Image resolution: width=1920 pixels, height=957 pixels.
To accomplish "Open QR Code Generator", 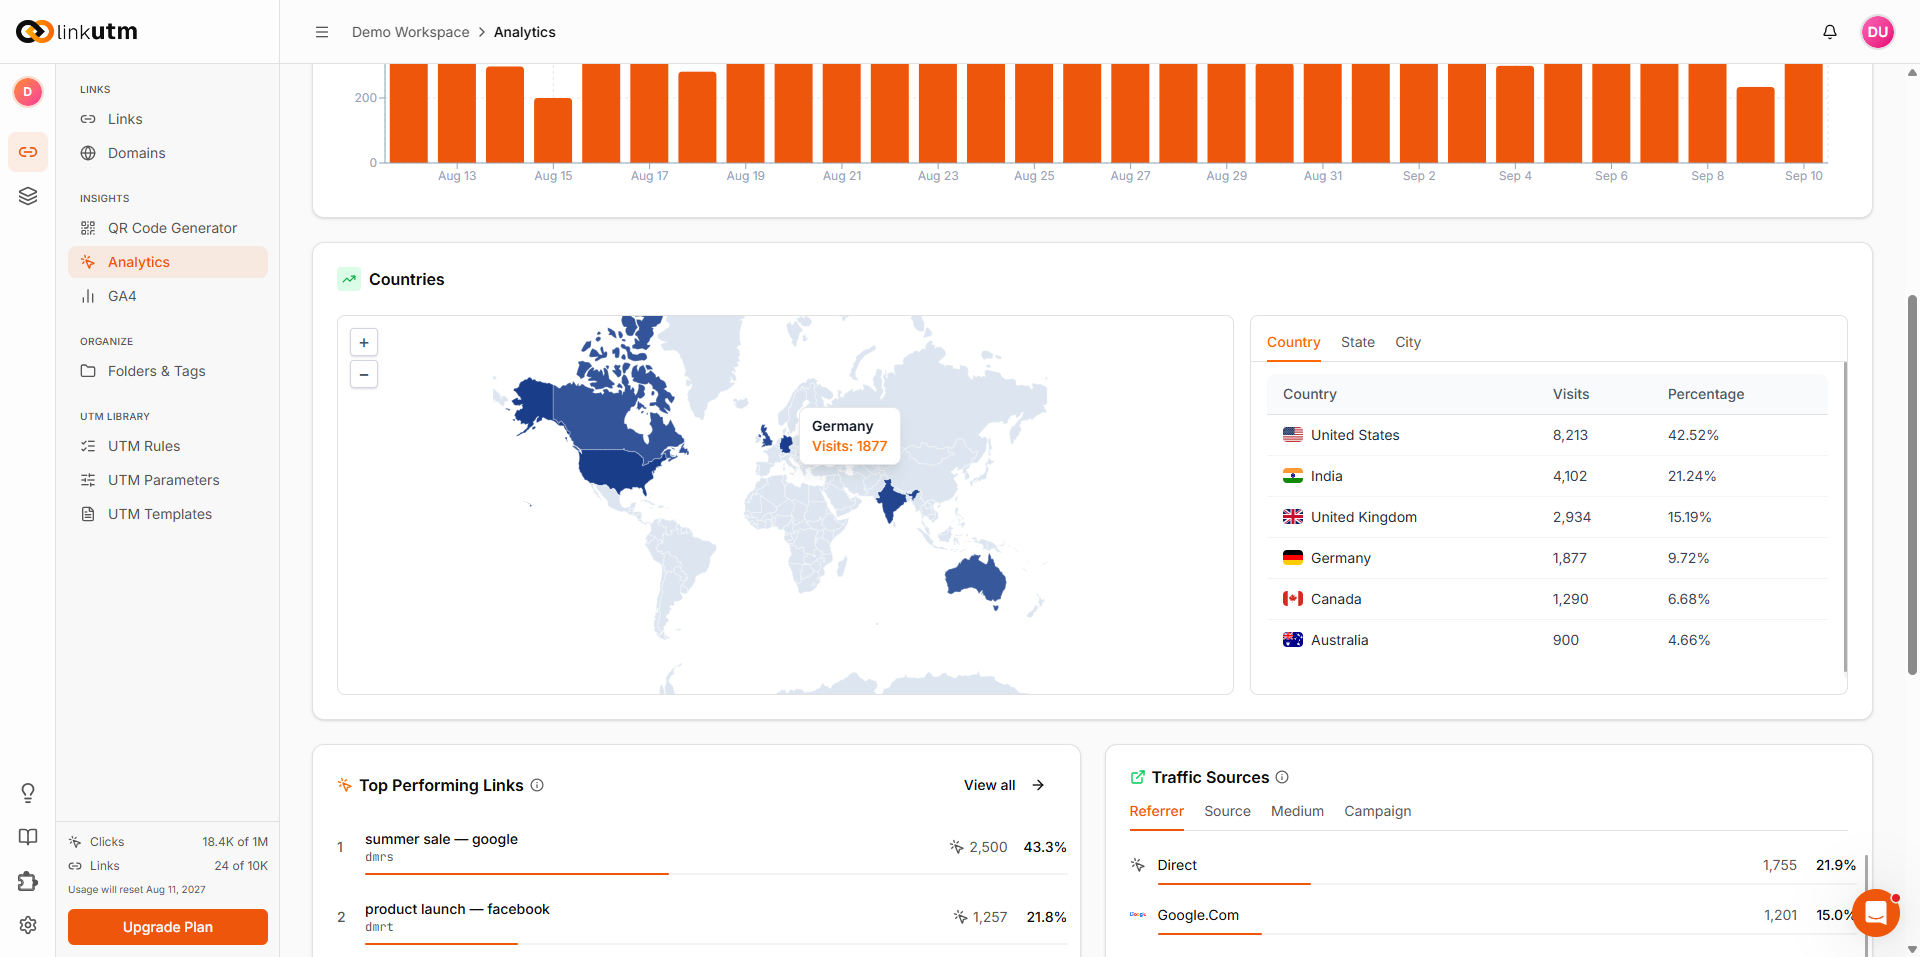I will pyautogui.click(x=168, y=228).
